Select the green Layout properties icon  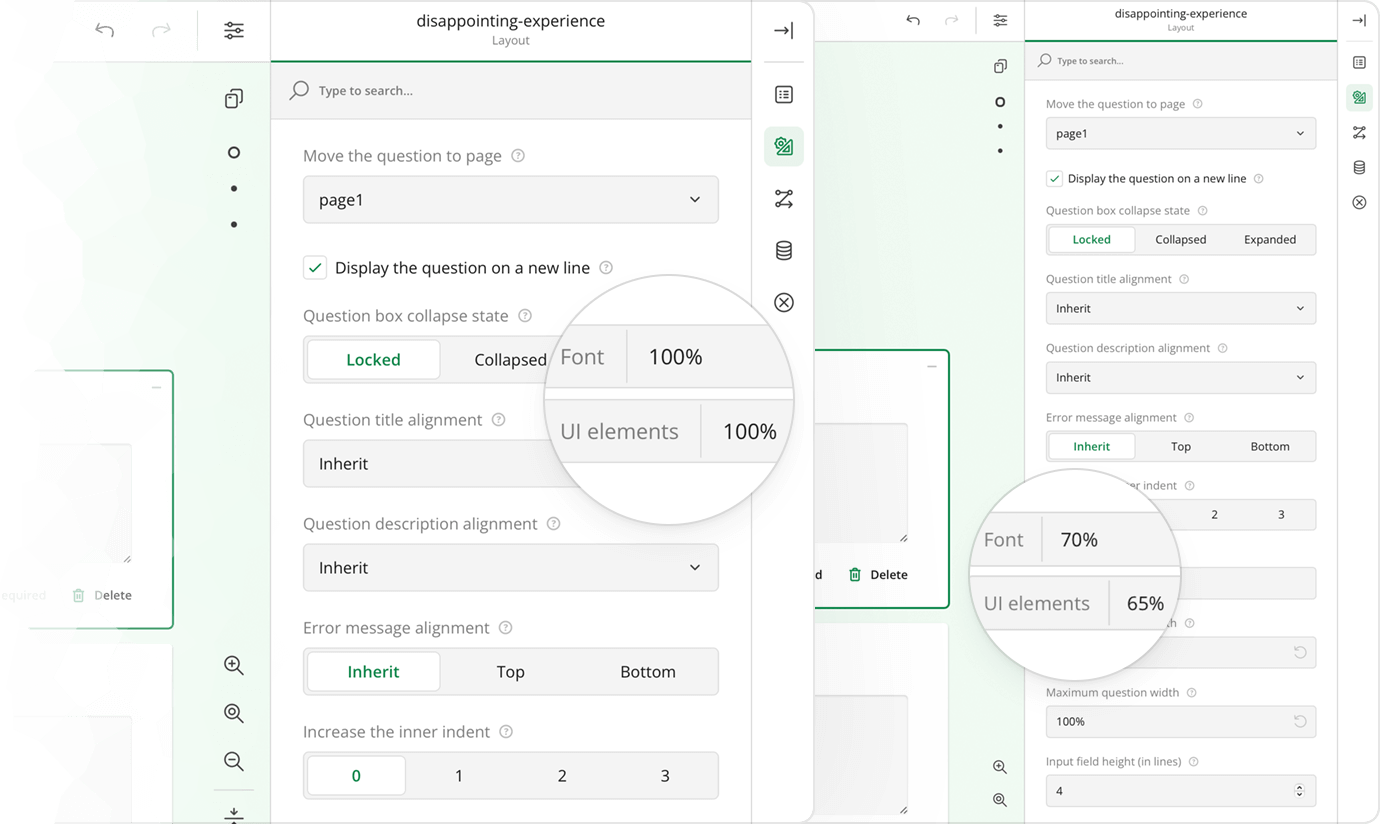coord(783,146)
